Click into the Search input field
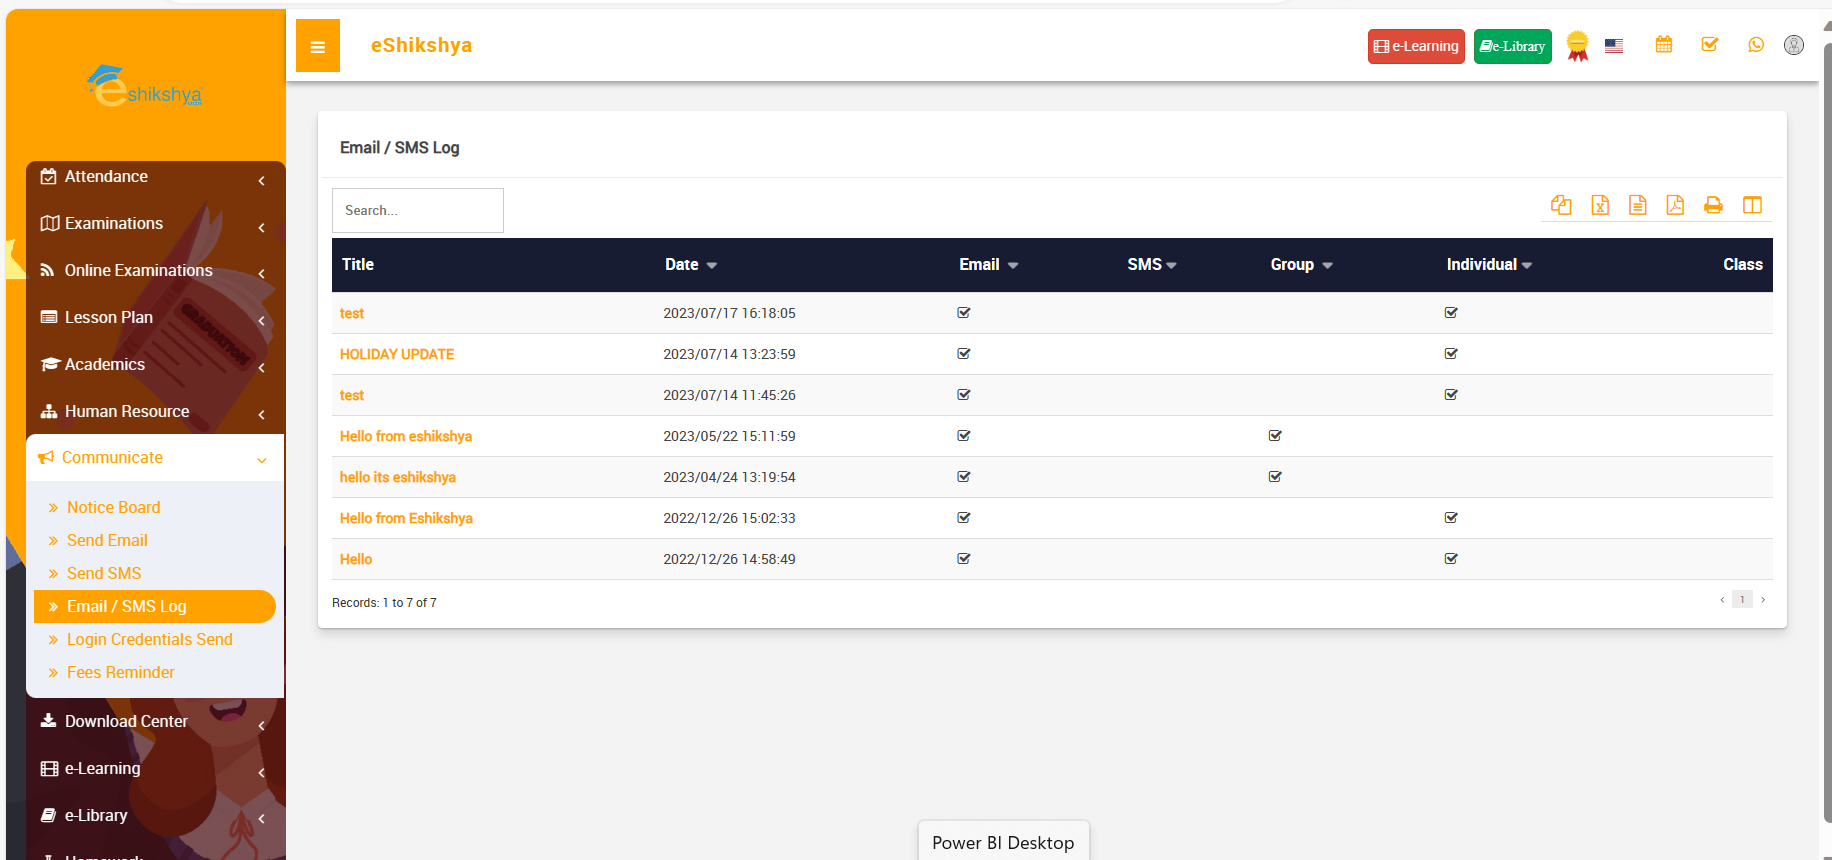1832x860 pixels. pos(418,210)
